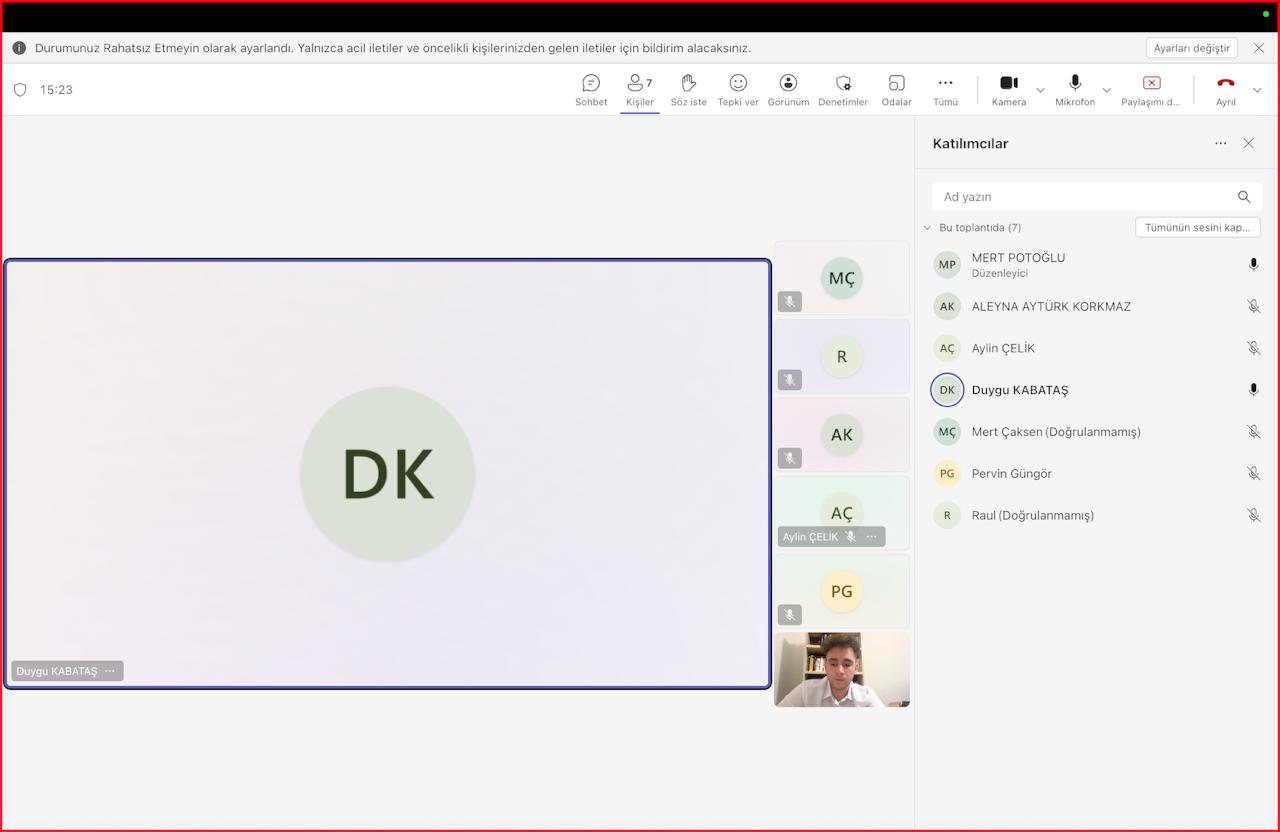Open the Kişiler participants tab
Viewport: 1280px width, 832px height.
point(639,89)
